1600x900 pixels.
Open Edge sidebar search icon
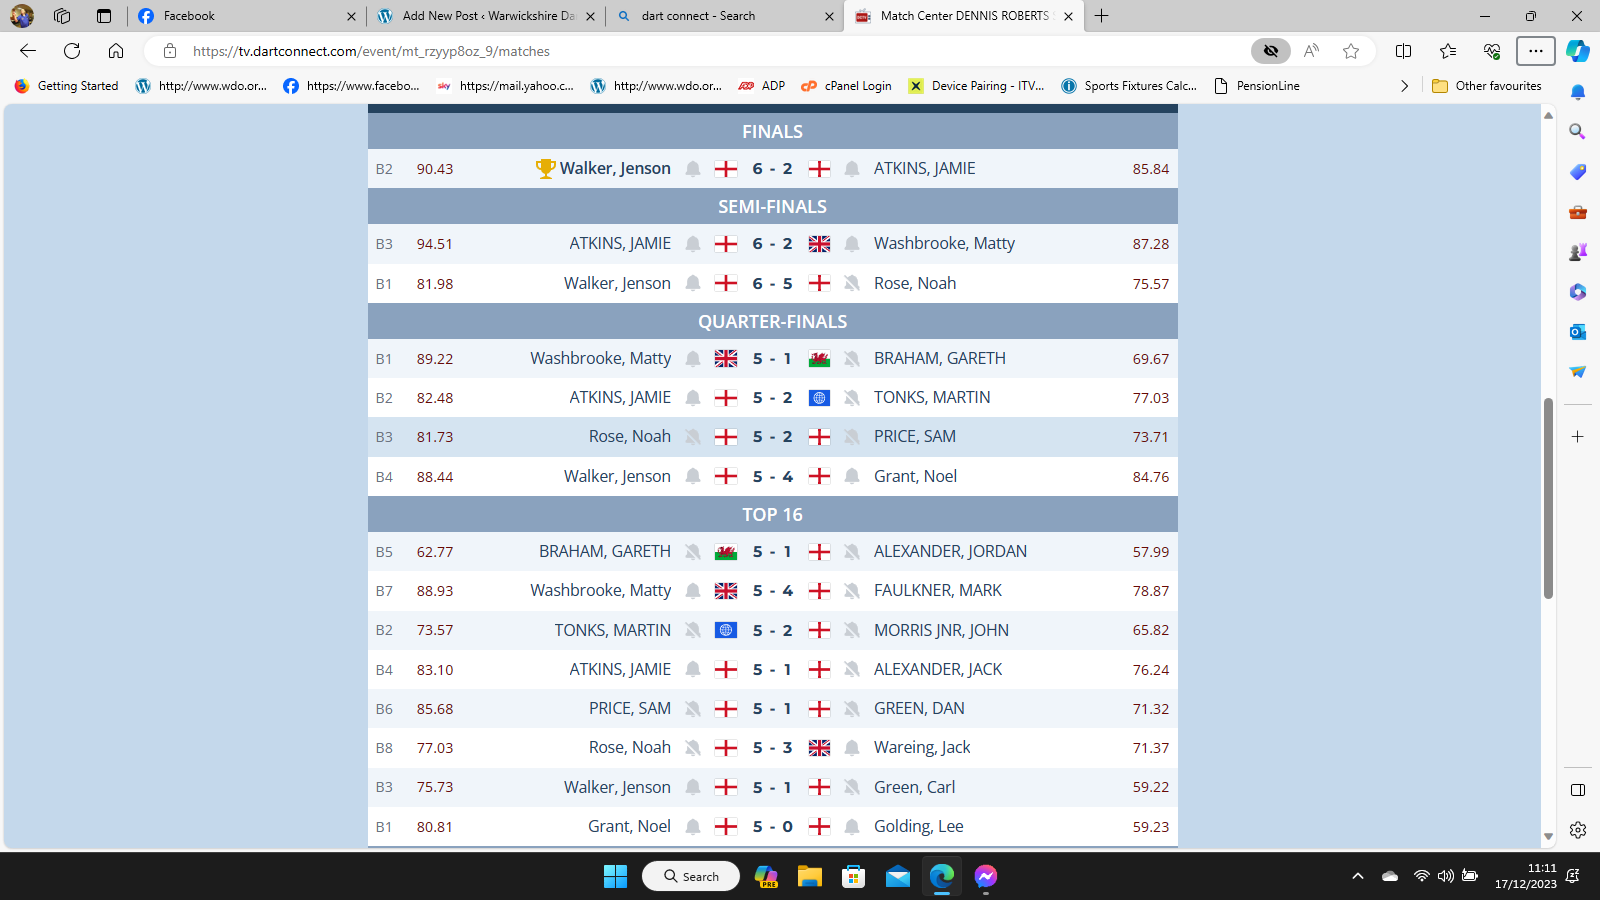tap(1578, 132)
